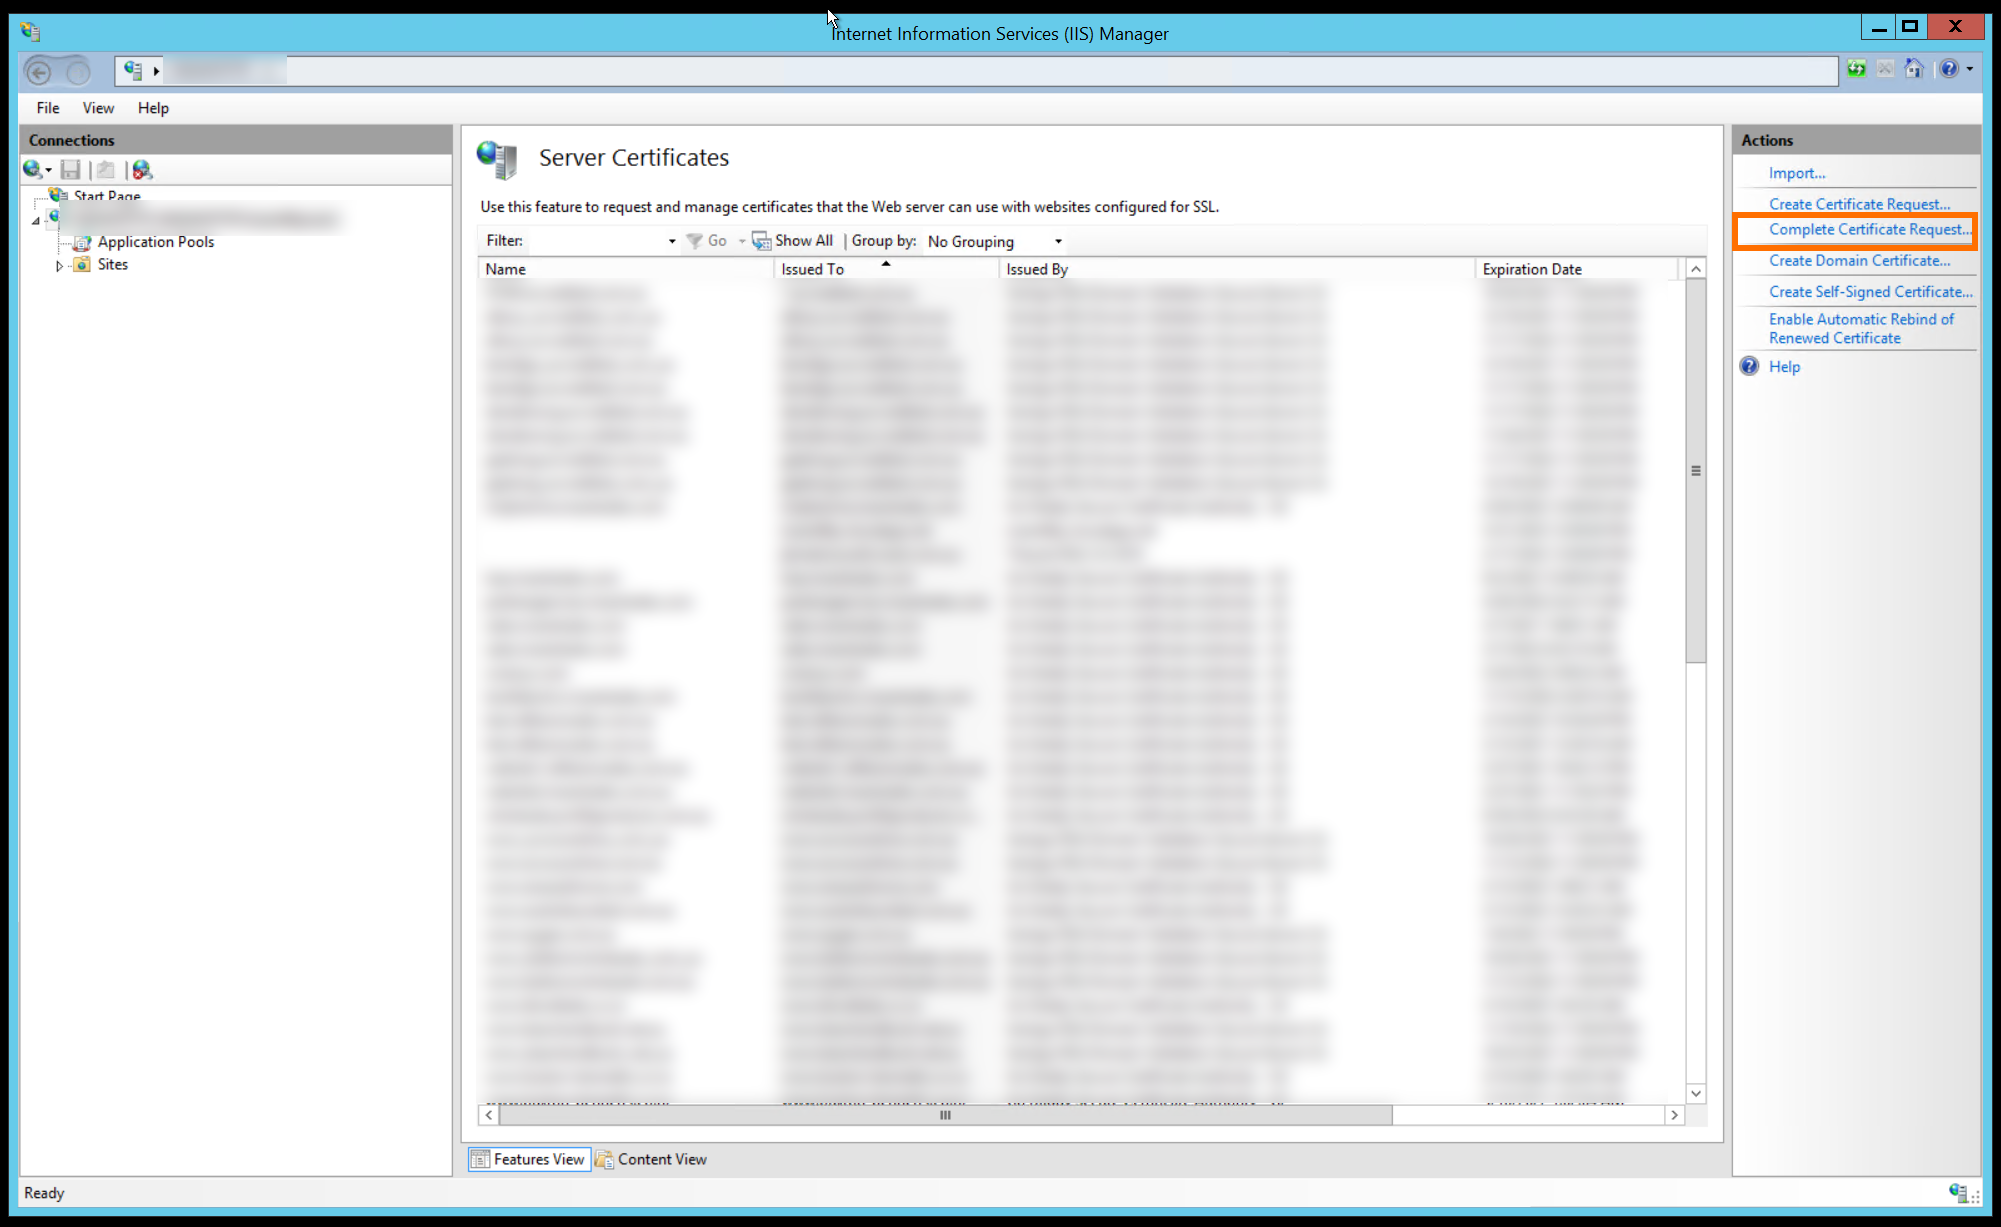Click horizontal scrollbar left arrow
This screenshot has height=1227, width=2001.
489,1115
